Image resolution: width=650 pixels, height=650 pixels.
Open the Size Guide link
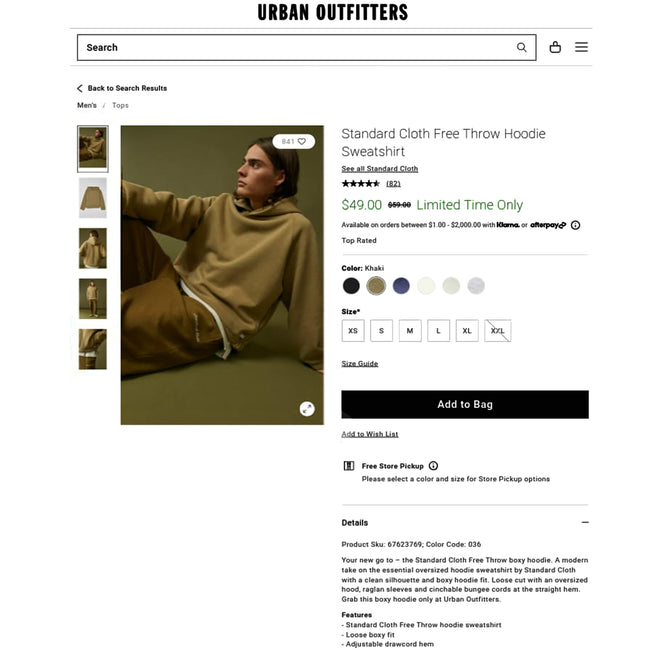tap(359, 364)
